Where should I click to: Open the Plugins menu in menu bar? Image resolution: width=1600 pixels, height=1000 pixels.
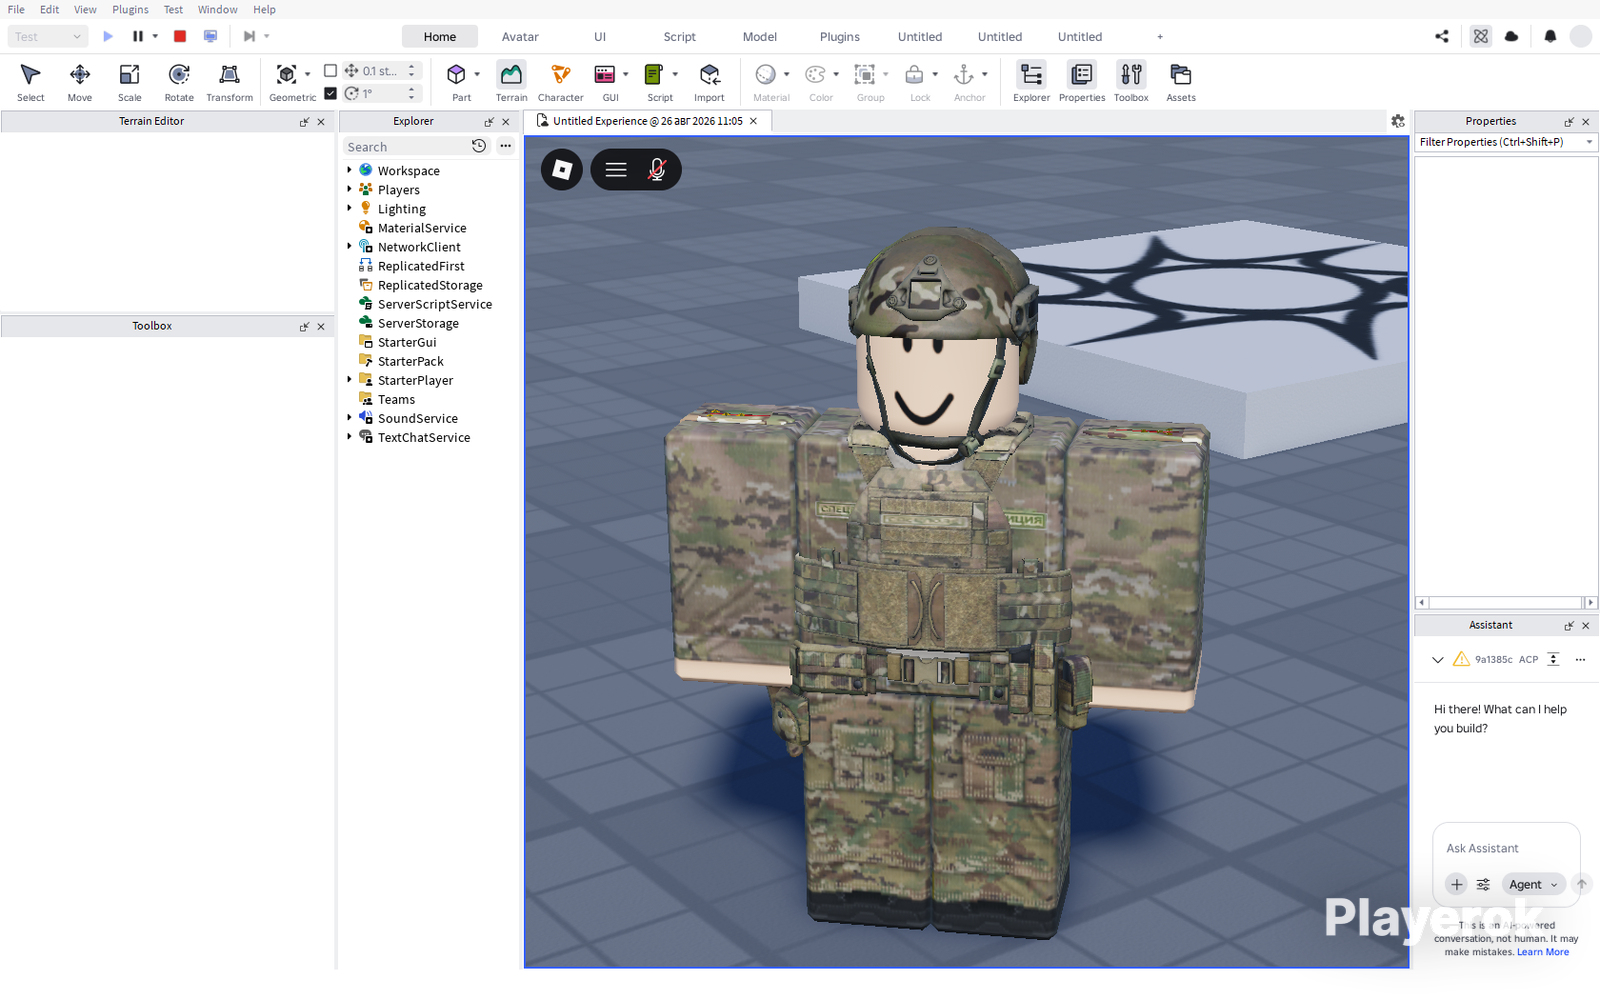[x=130, y=9]
